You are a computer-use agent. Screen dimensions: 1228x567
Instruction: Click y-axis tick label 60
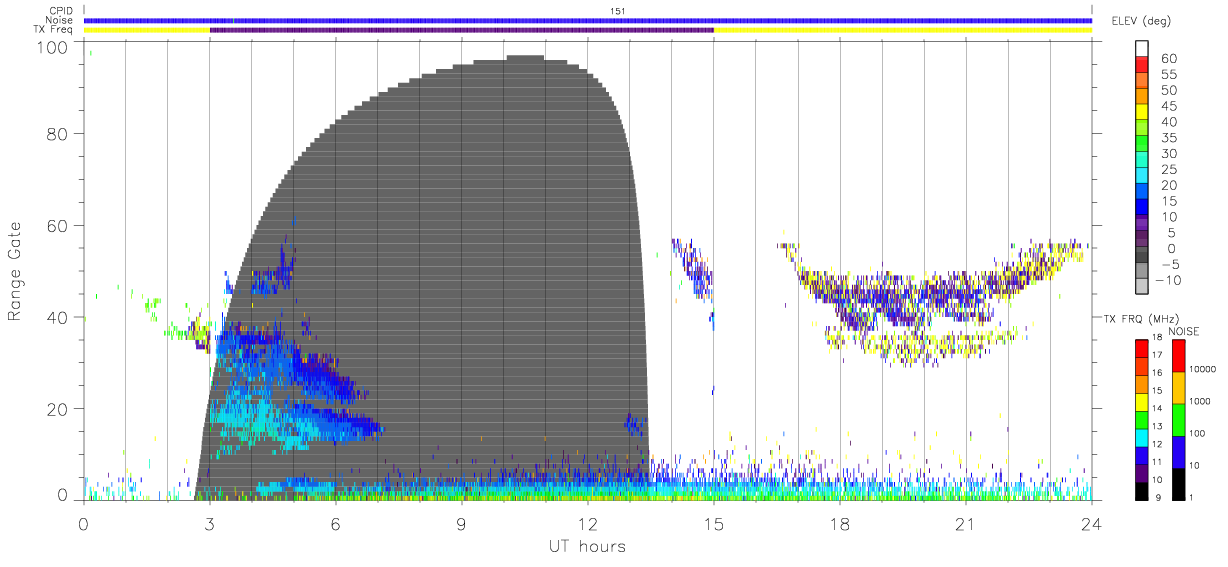57,226
